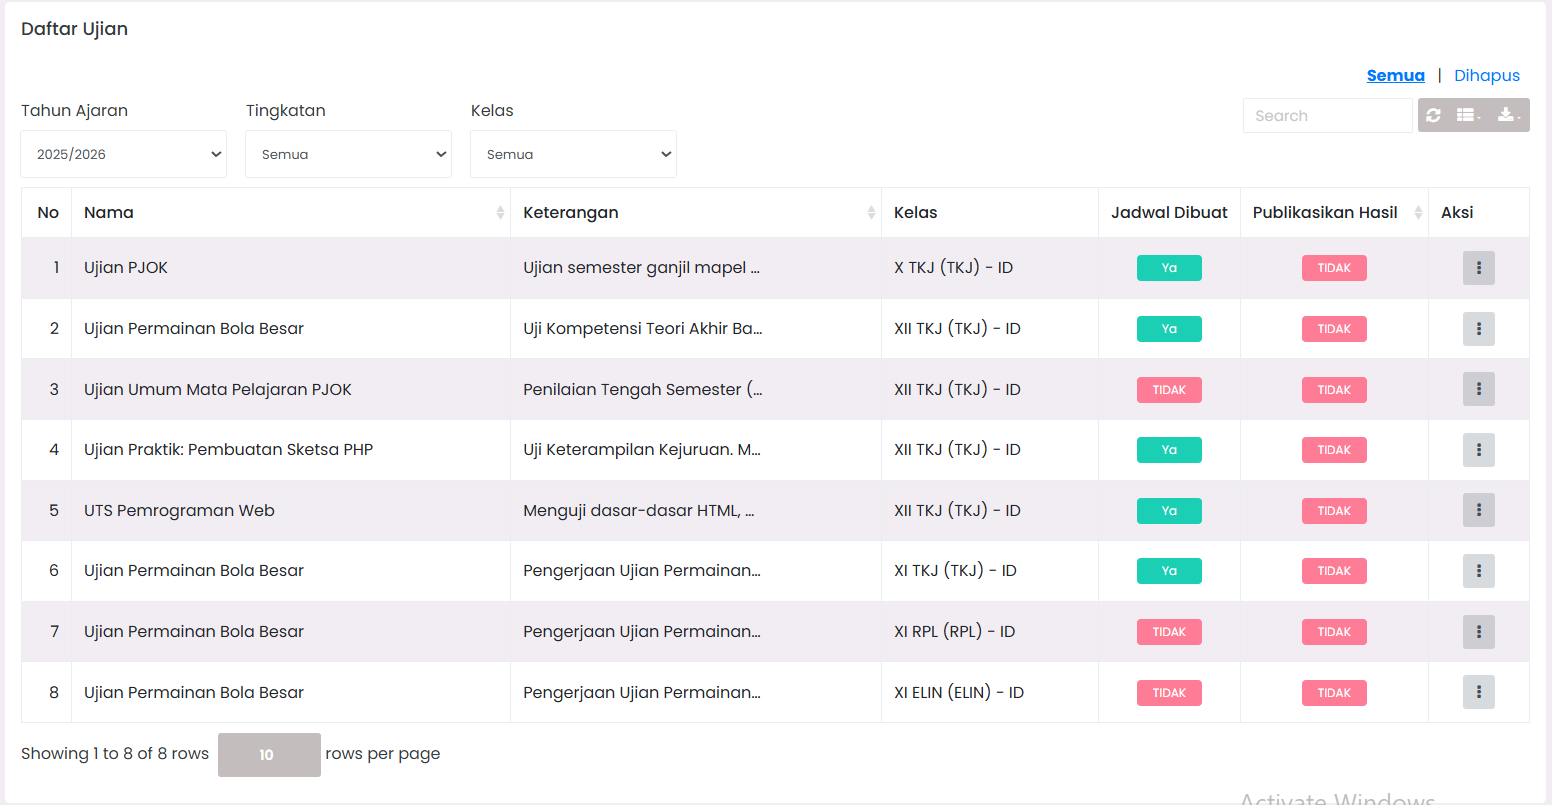The width and height of the screenshot is (1552, 805).
Task: Switch to the Semua tab
Action: [1395, 76]
